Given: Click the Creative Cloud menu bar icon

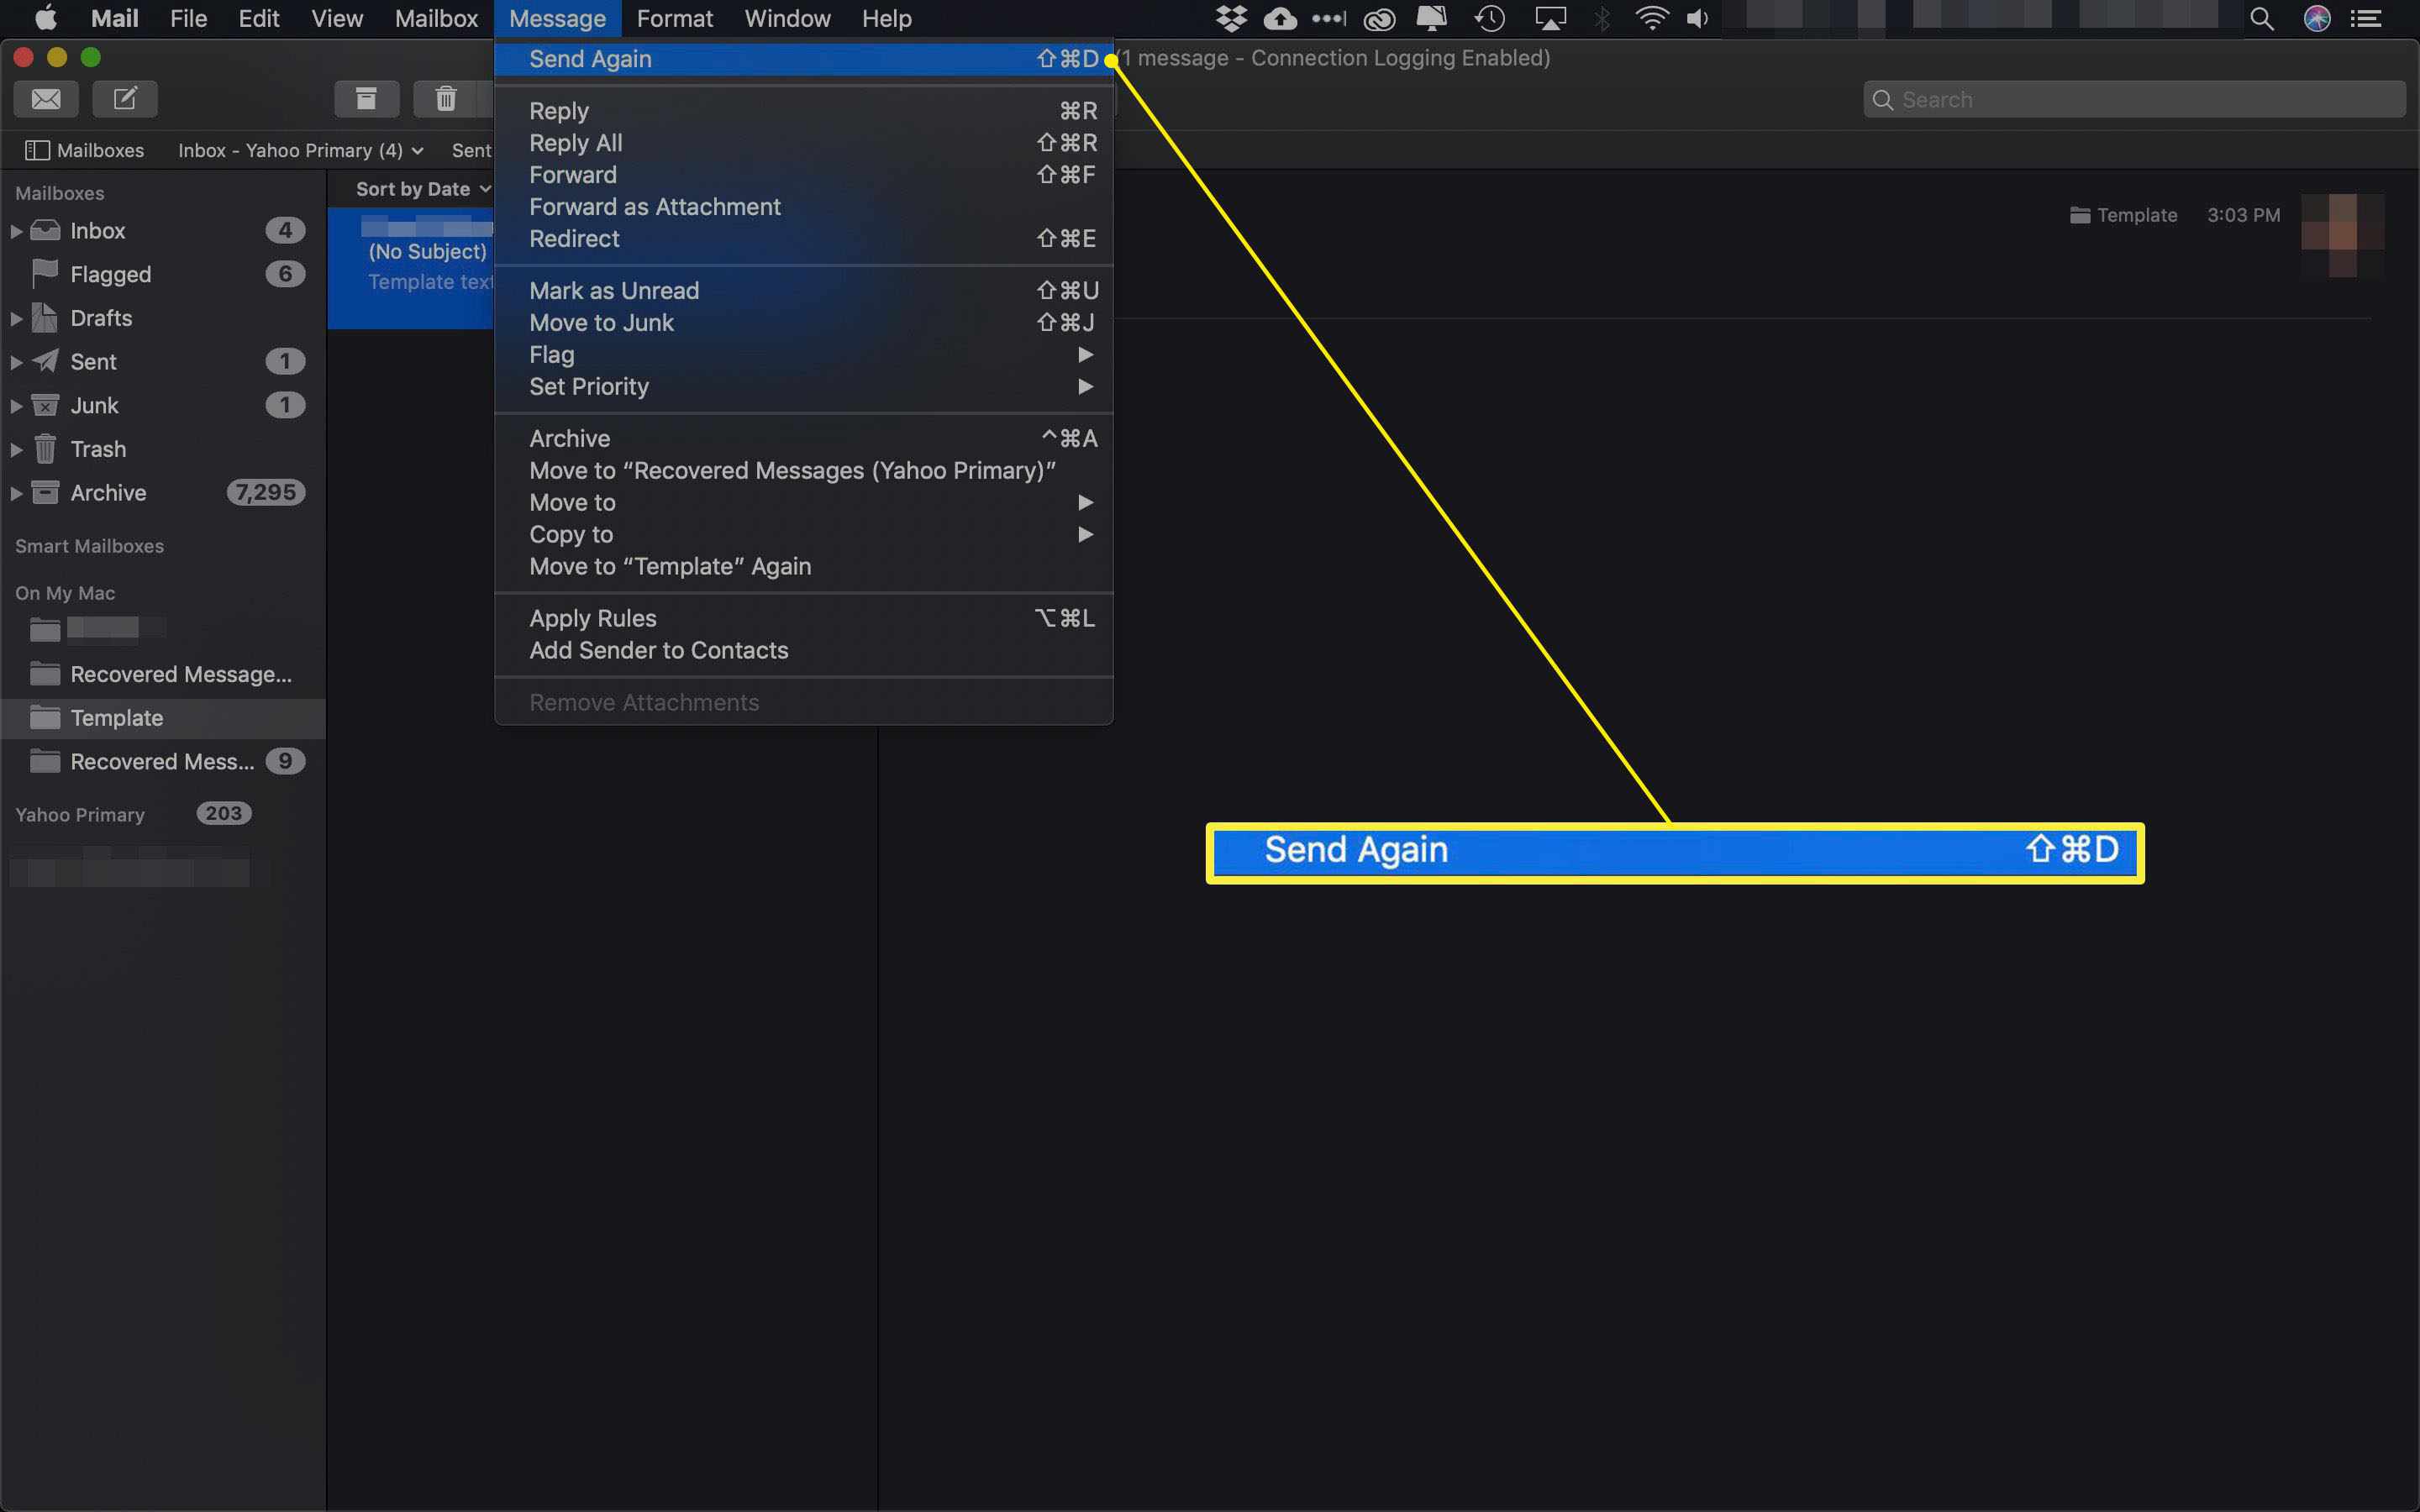Looking at the screenshot, I should (x=1379, y=18).
